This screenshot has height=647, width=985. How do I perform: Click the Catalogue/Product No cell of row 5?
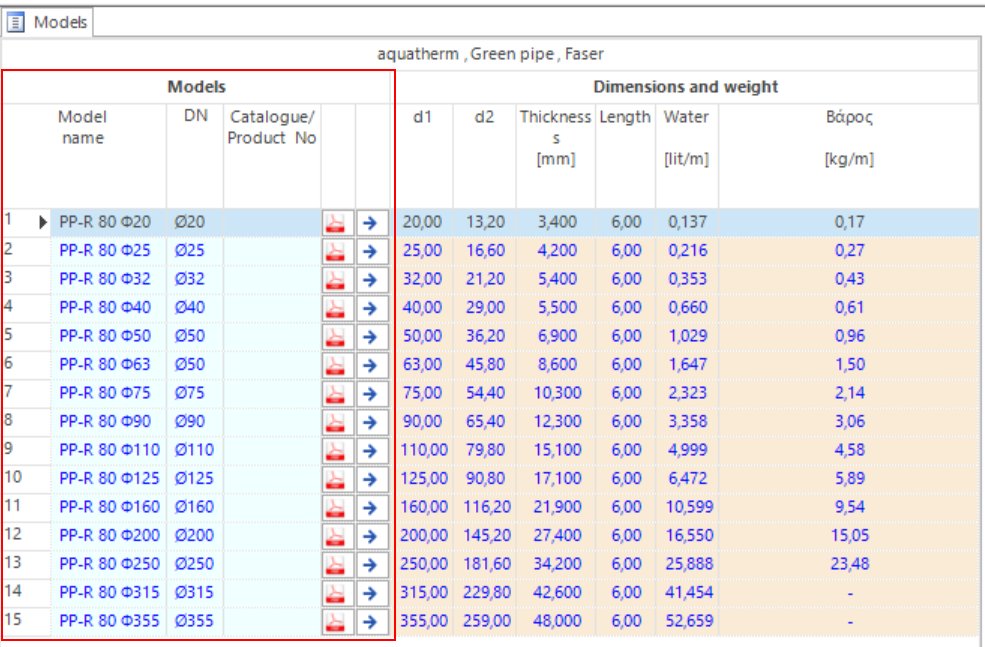click(x=271, y=336)
